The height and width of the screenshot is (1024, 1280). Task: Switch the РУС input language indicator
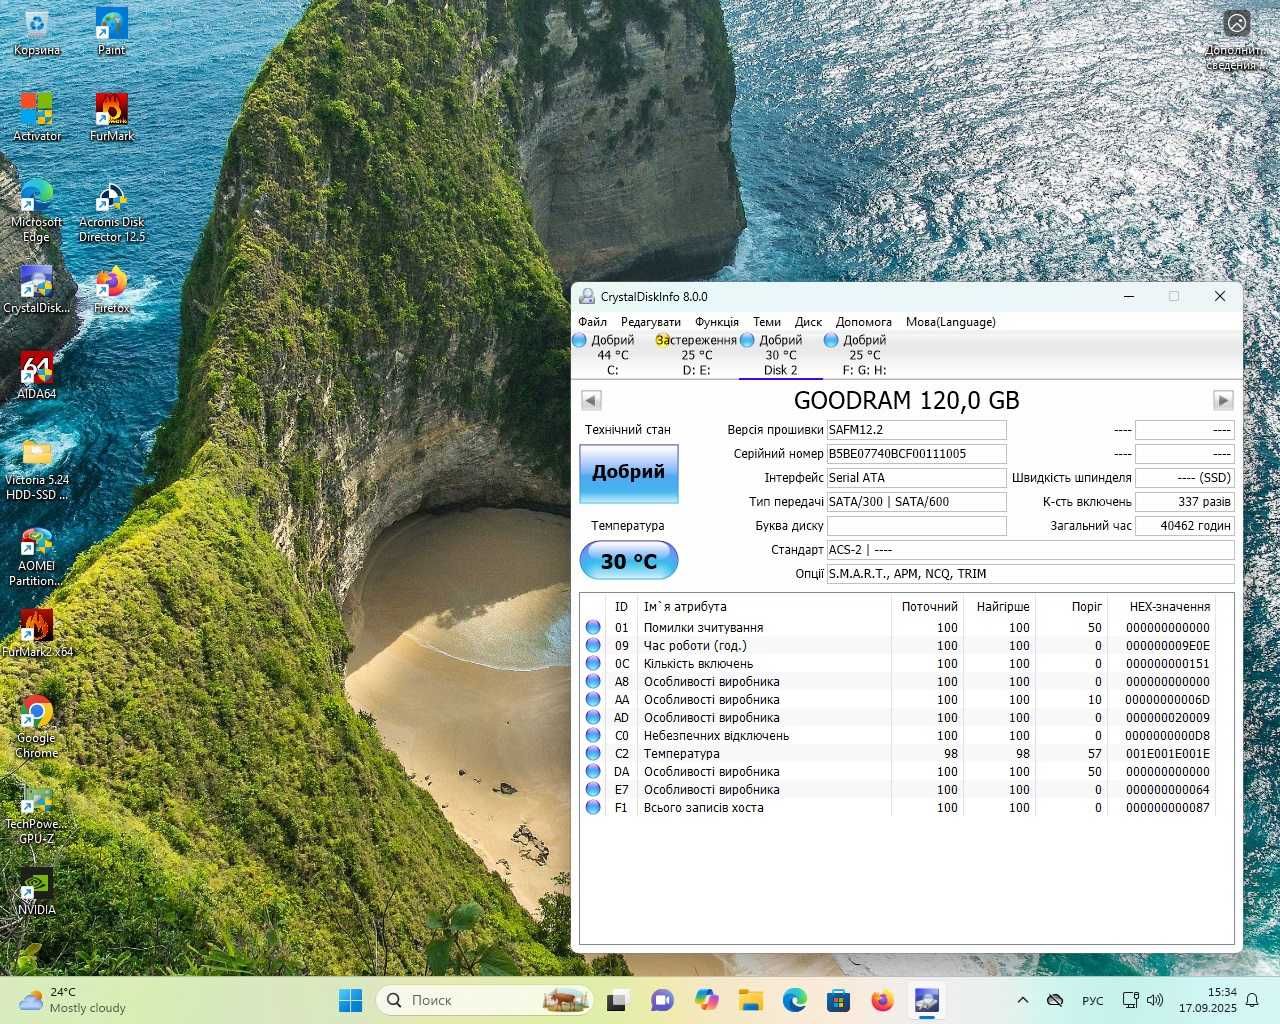pyautogui.click(x=1092, y=1000)
